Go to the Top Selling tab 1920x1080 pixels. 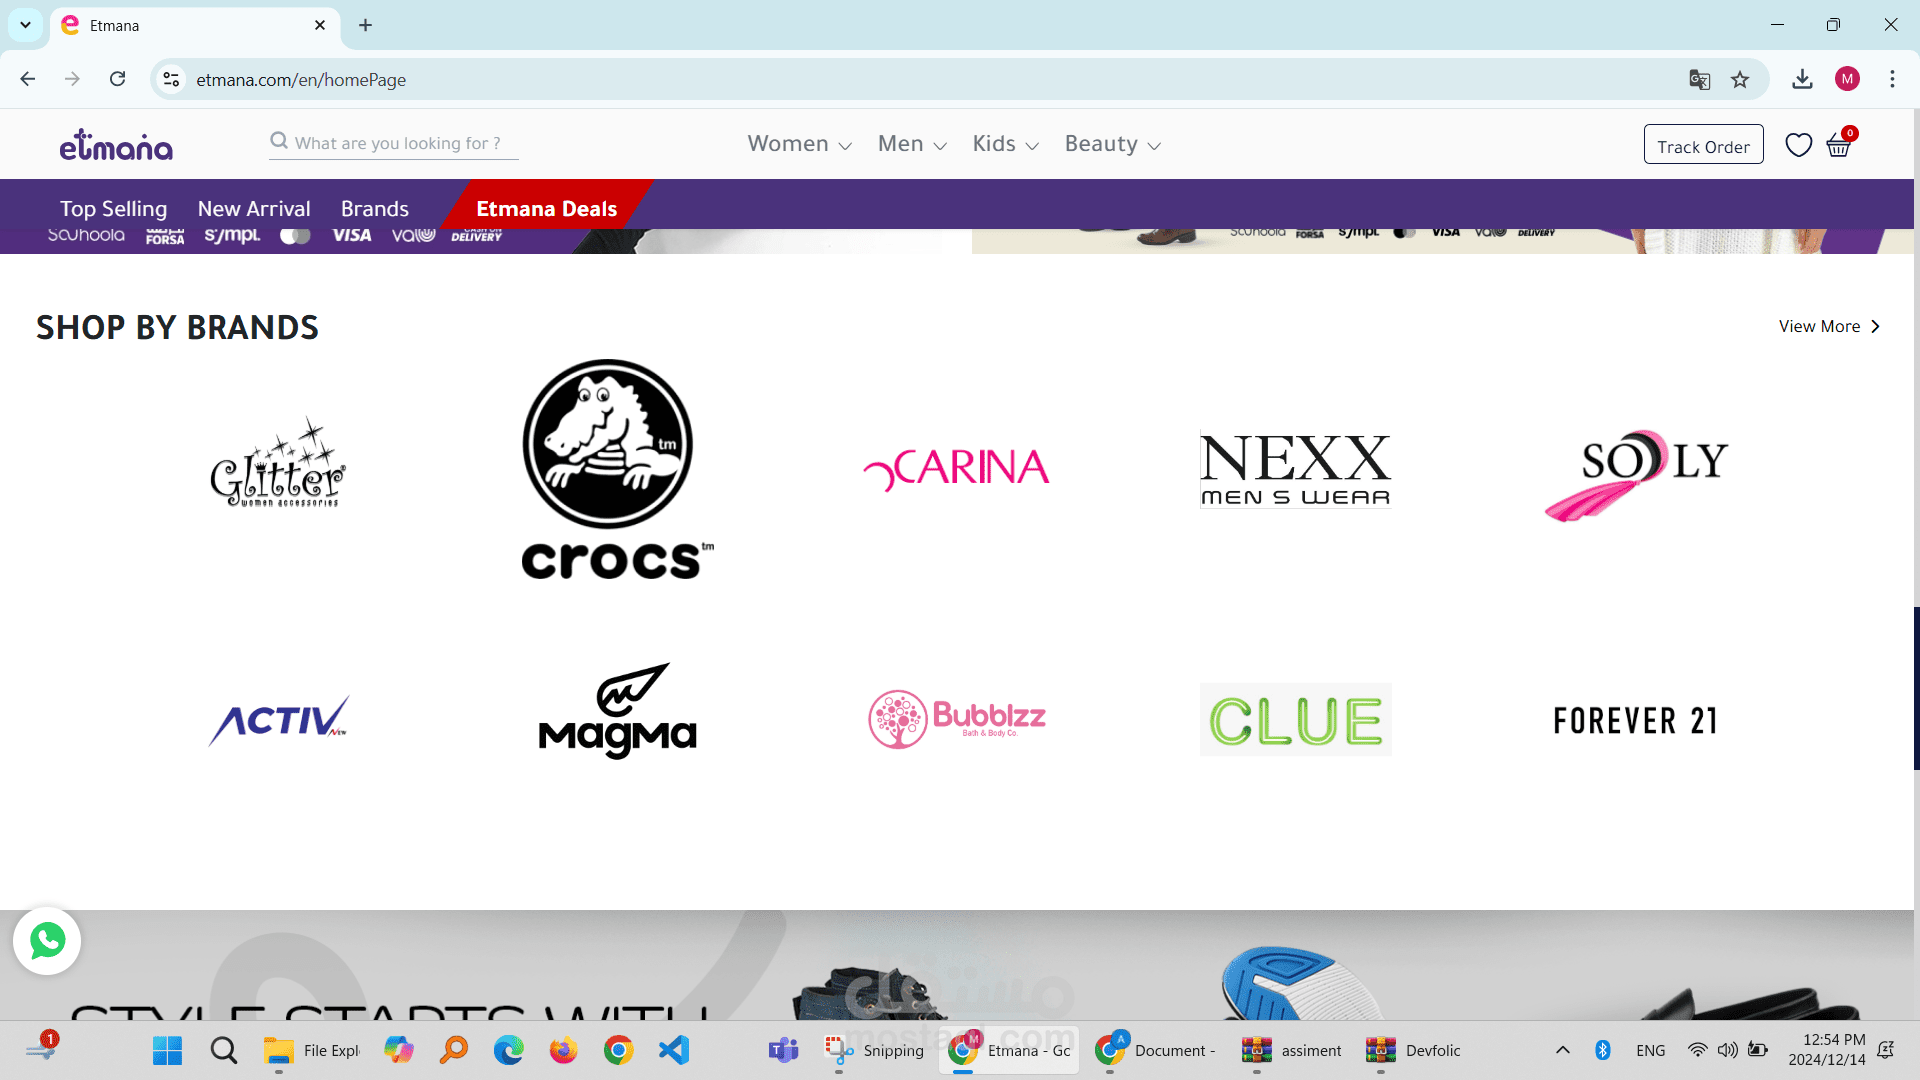point(113,209)
